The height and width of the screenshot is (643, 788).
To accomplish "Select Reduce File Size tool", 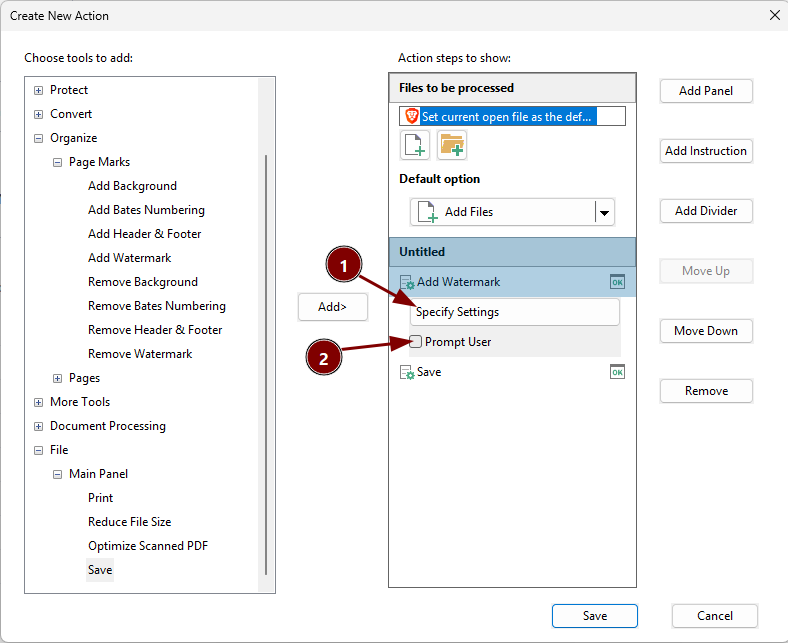I will 129,522.
